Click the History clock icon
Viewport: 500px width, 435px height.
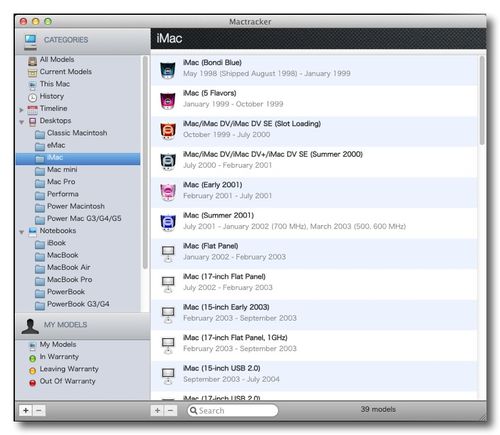coord(32,97)
